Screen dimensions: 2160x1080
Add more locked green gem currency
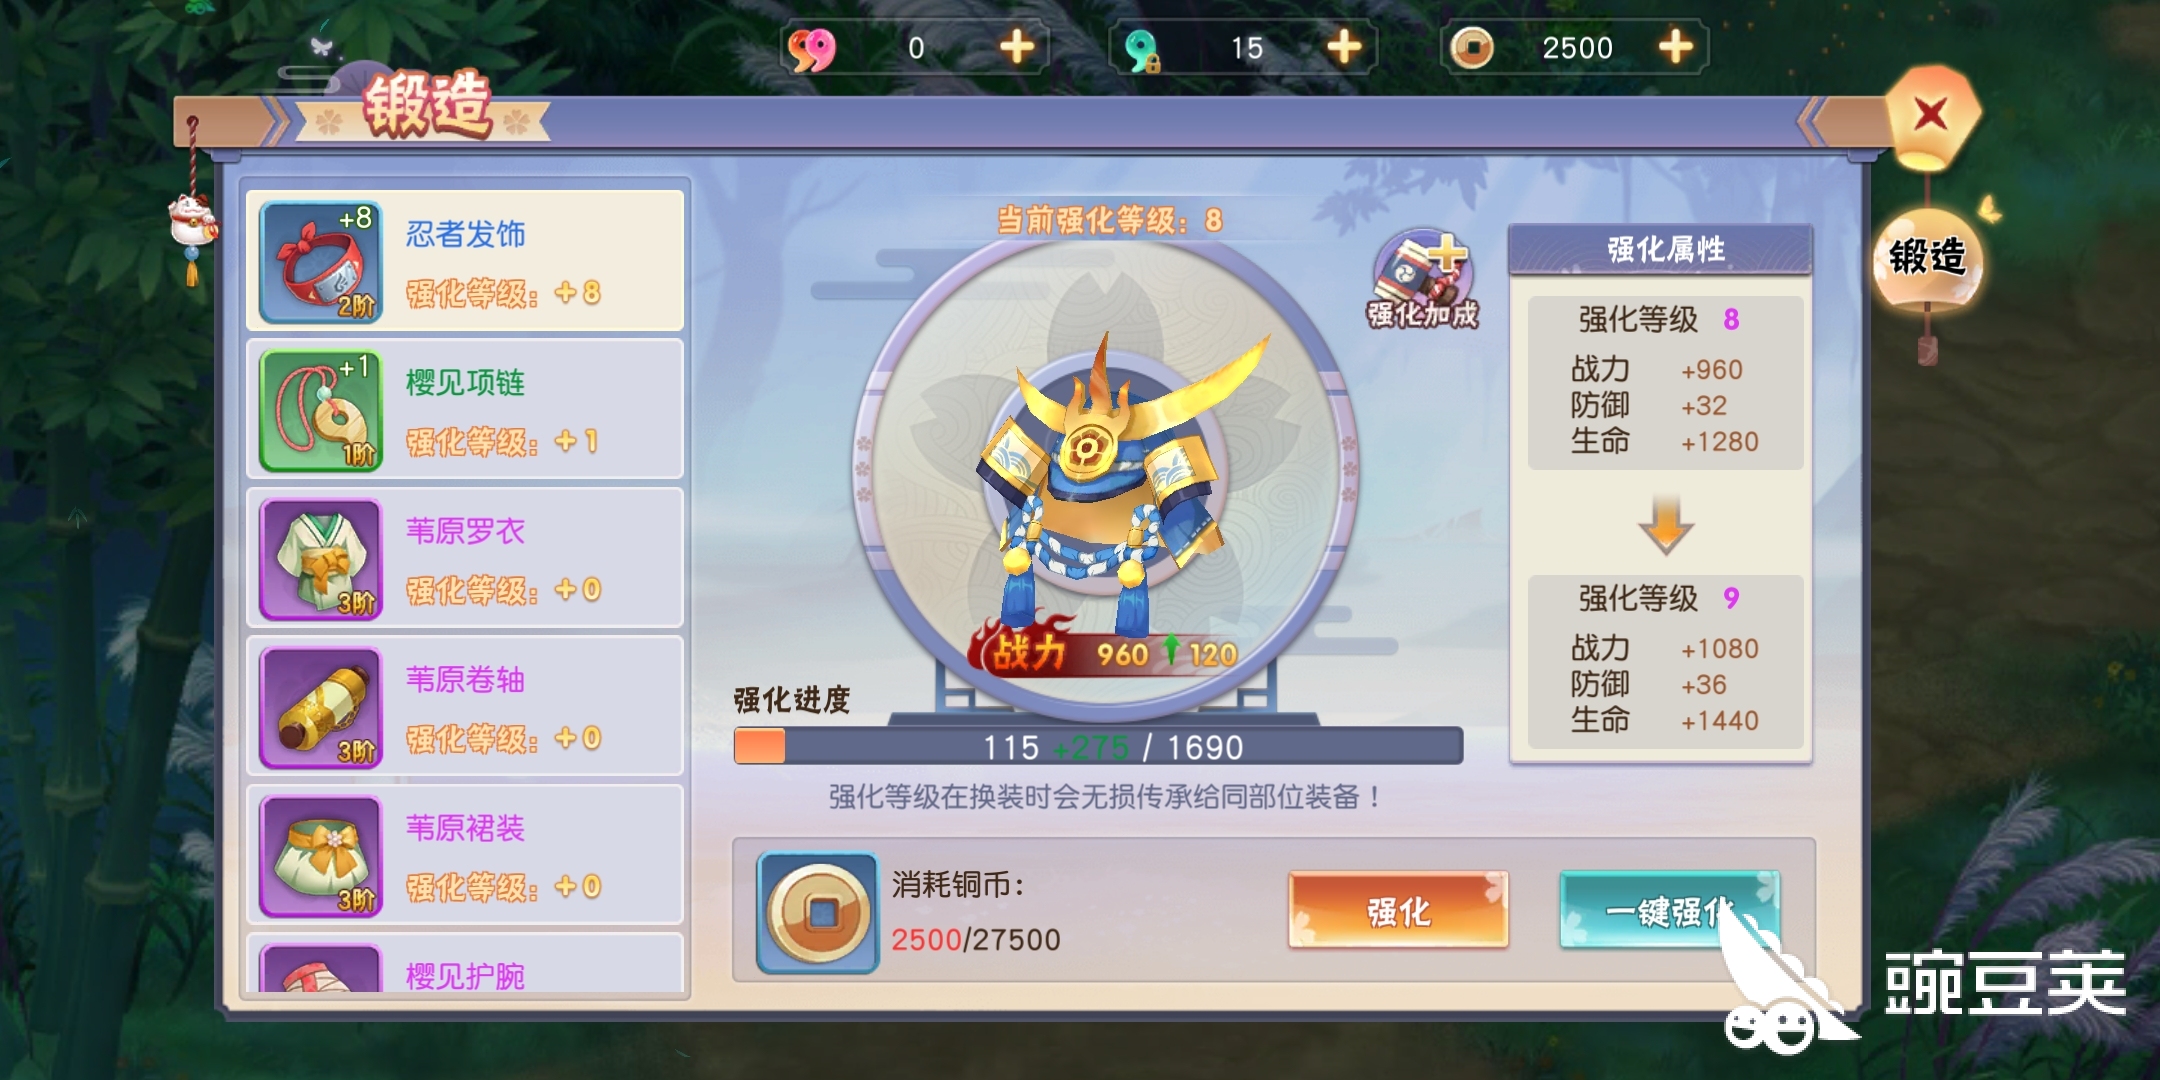pyautogui.click(x=1344, y=47)
